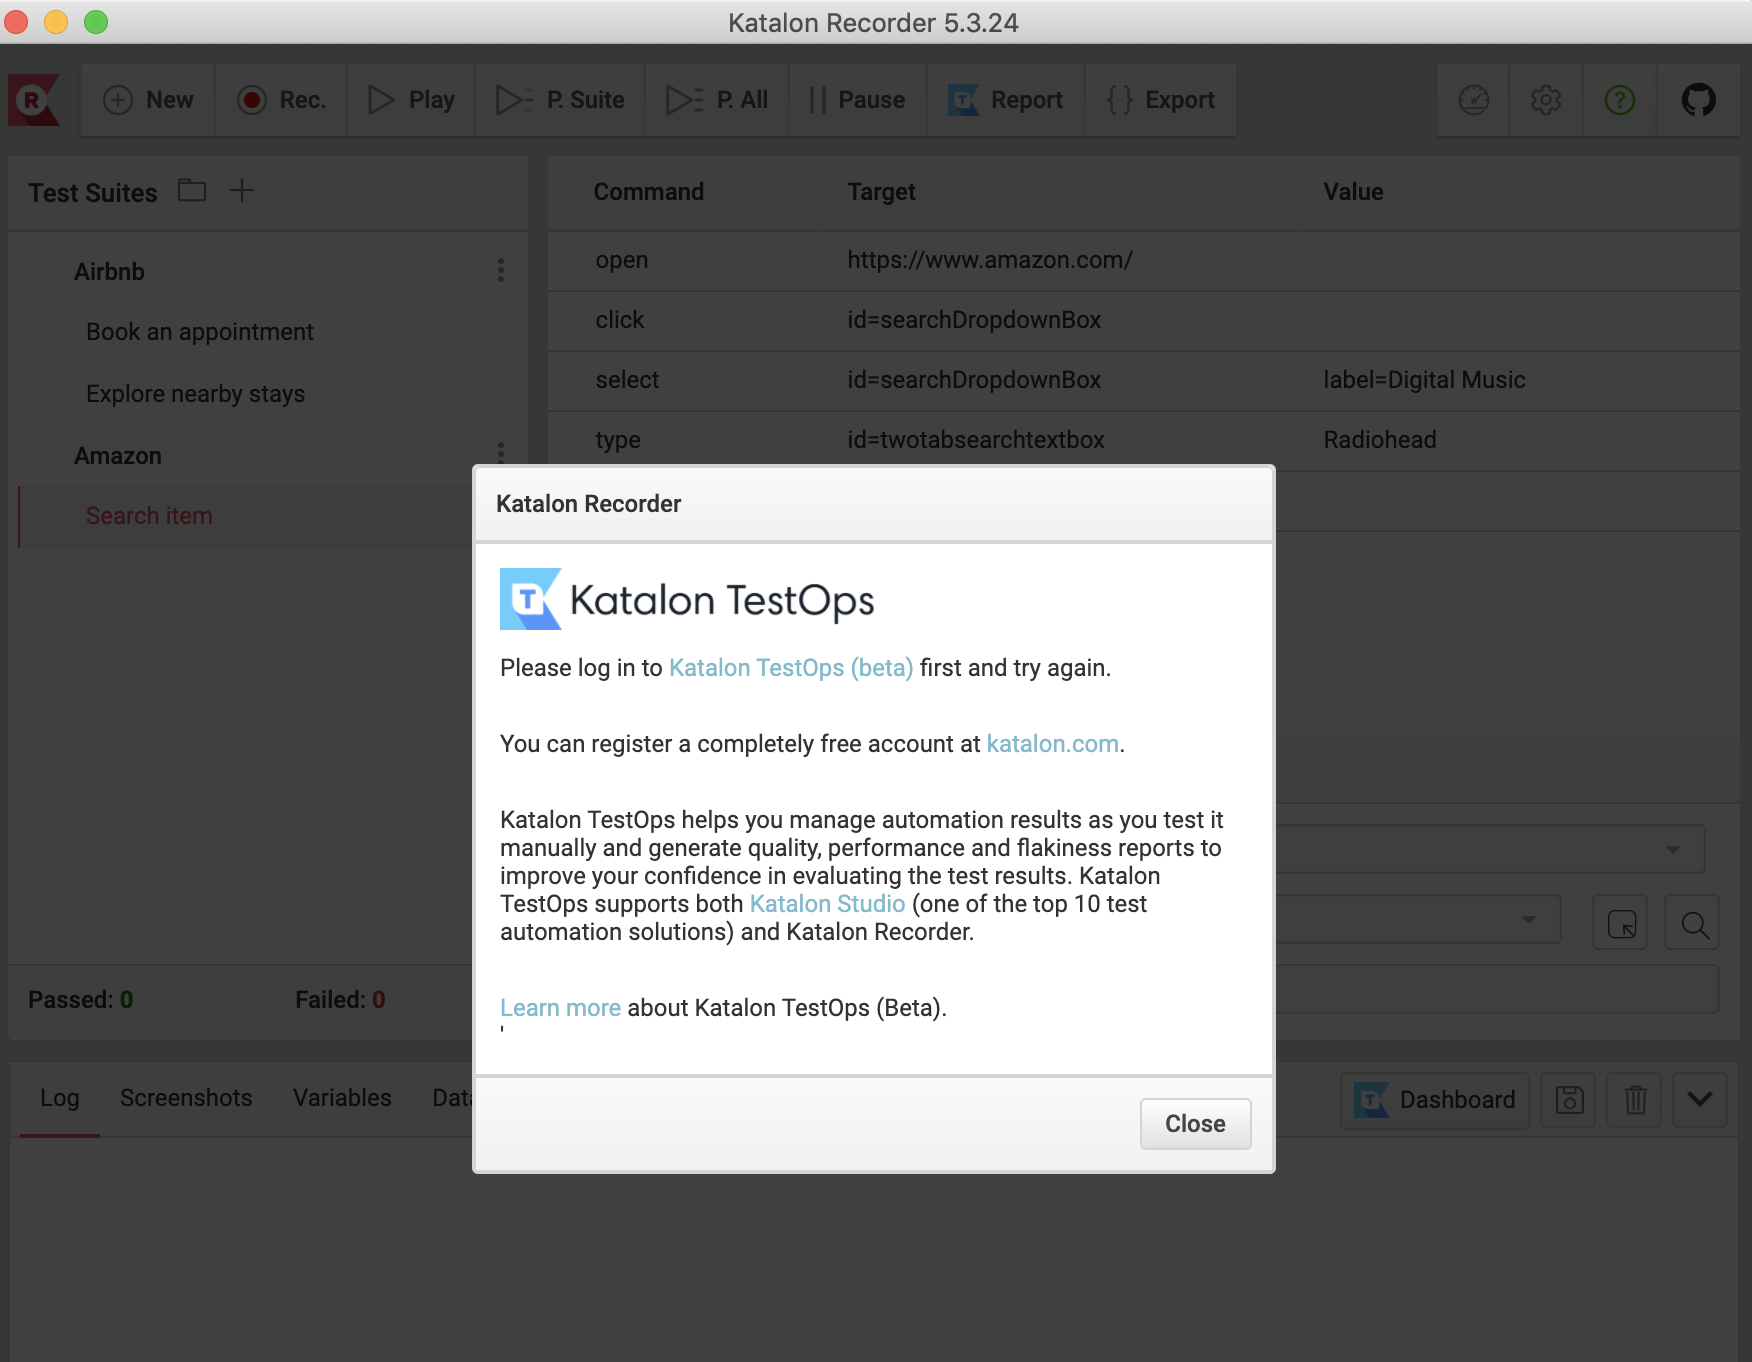
Task: Click the speed gauge icon
Action: tap(1474, 100)
